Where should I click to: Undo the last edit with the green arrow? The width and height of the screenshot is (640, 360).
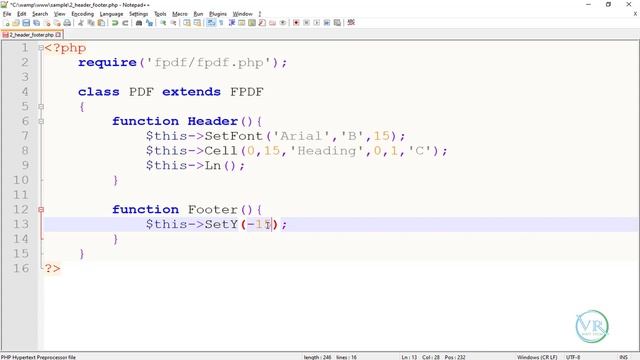[115, 23]
